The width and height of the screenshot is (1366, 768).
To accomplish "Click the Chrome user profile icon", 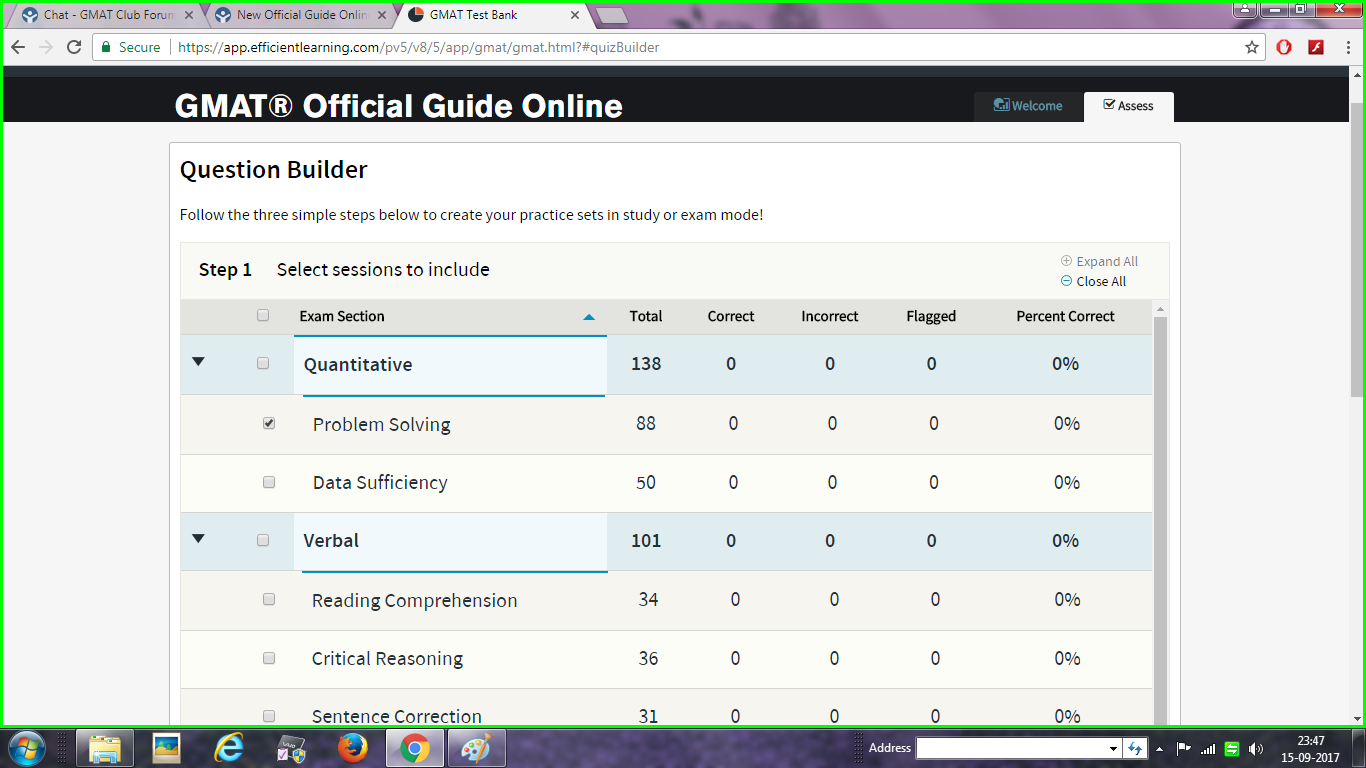I will click(1244, 9).
